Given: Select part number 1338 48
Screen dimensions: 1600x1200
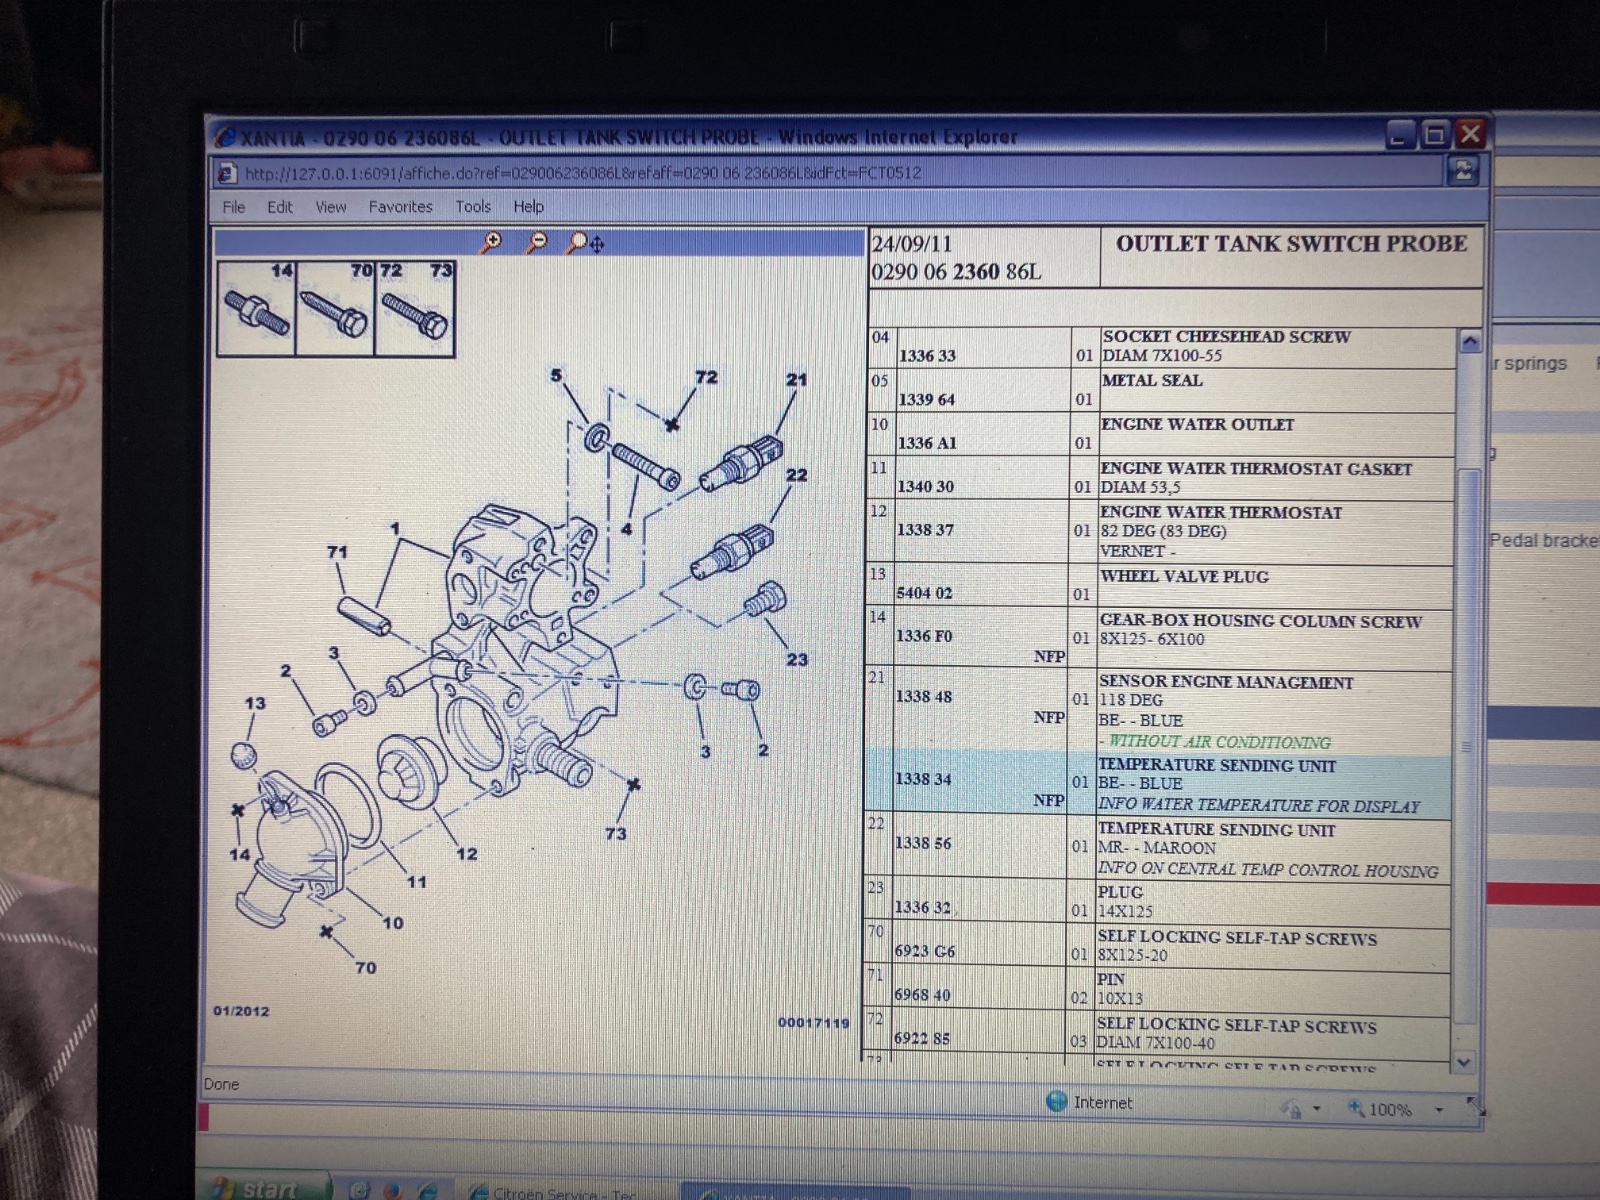Looking at the screenshot, I should pyautogui.click(x=923, y=697).
